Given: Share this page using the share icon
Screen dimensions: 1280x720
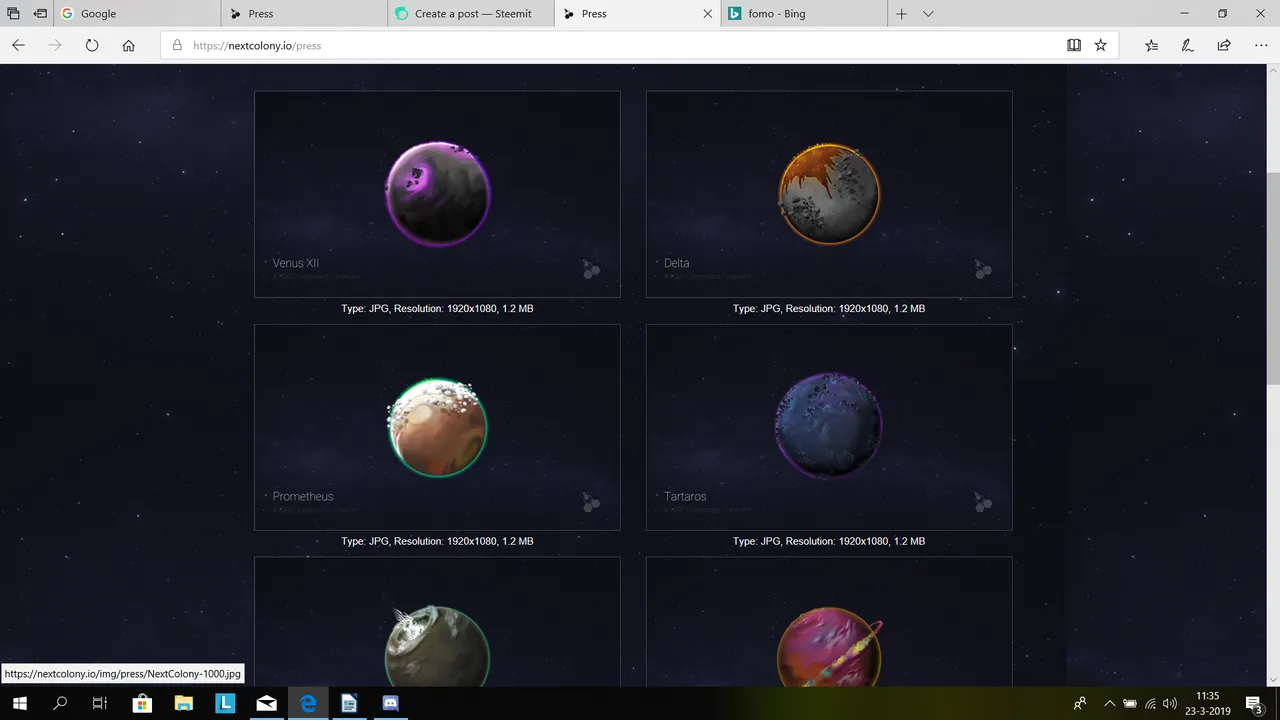Looking at the screenshot, I should tap(1224, 45).
